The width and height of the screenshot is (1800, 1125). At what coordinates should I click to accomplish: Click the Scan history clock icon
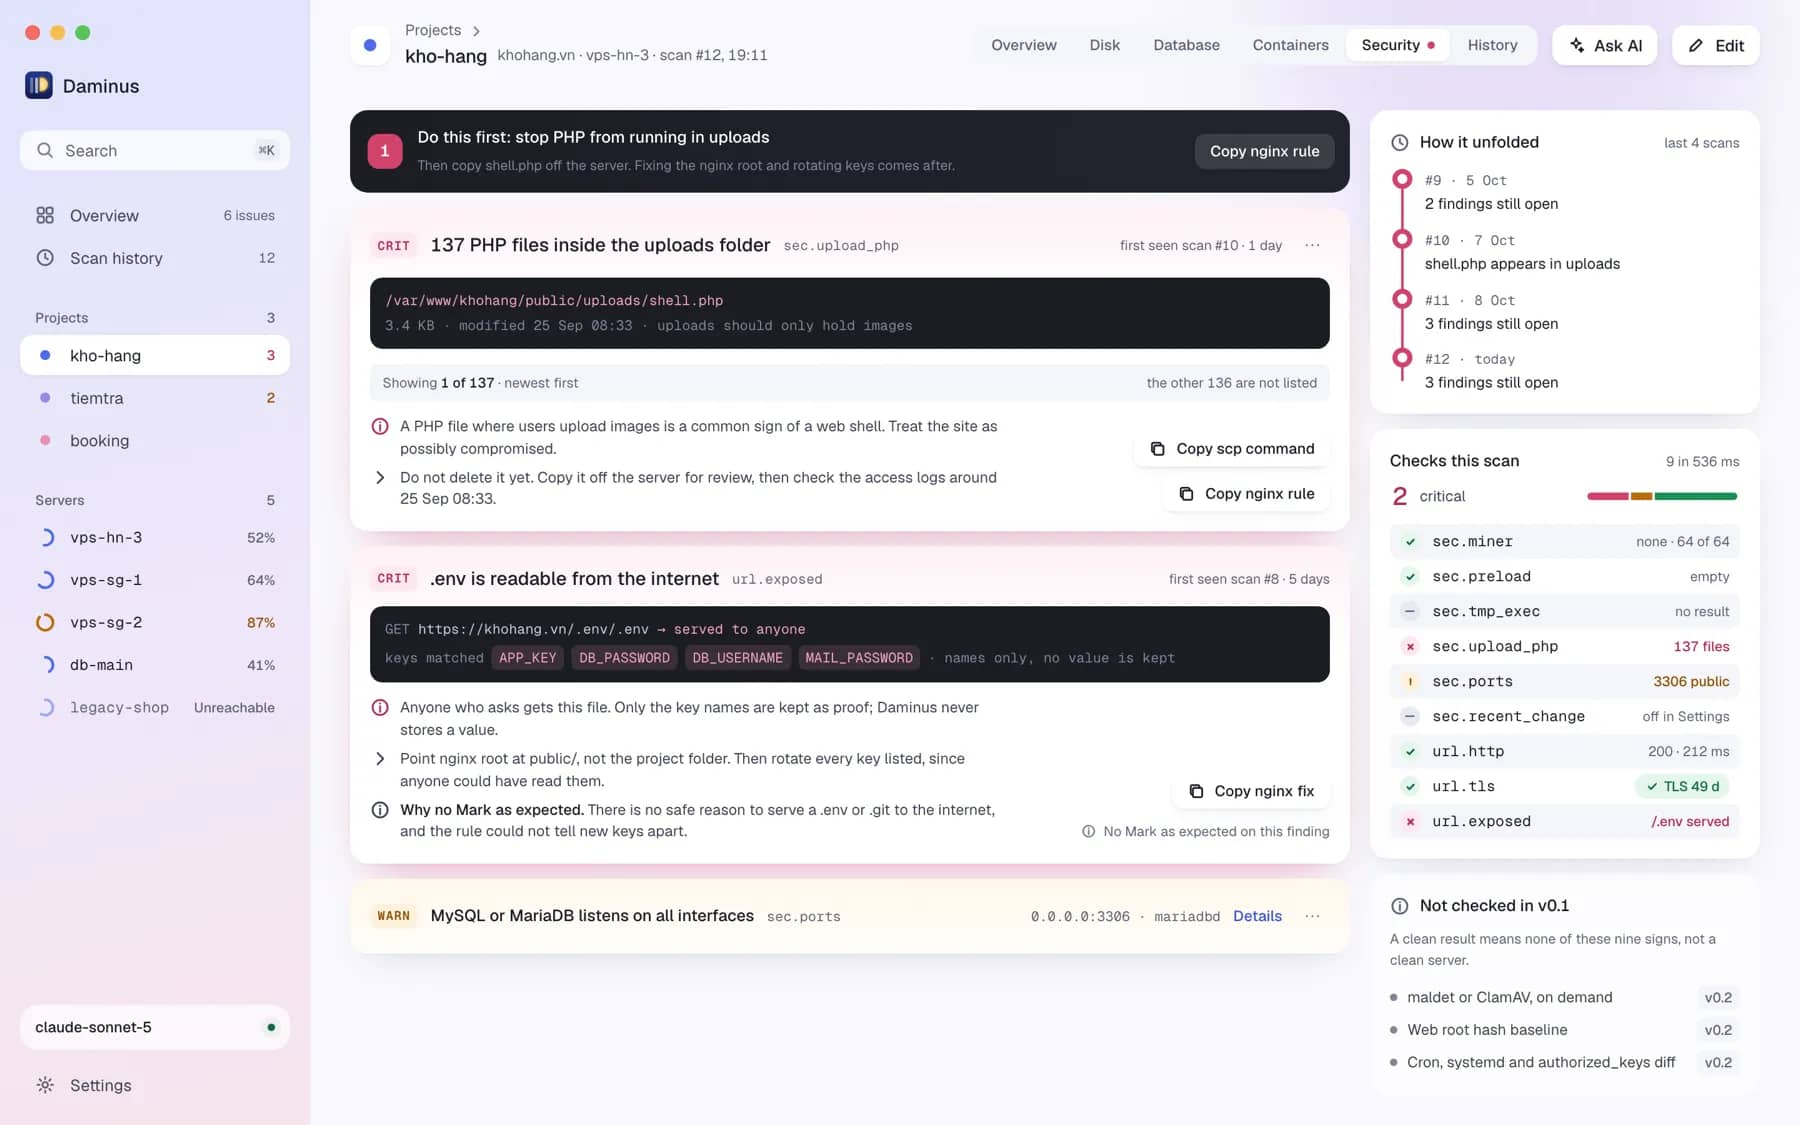45,257
